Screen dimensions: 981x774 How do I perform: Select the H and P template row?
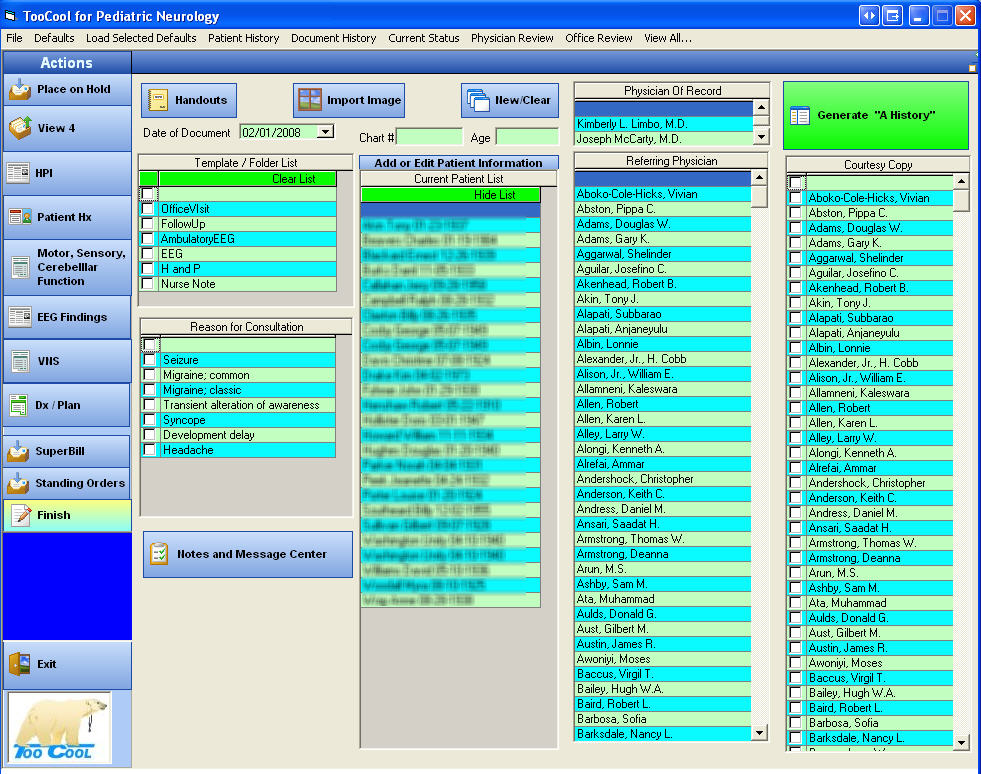point(247,268)
